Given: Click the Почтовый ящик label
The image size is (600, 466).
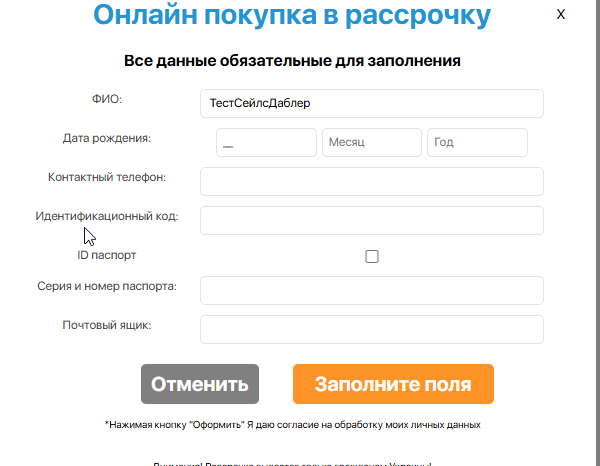Looking at the screenshot, I should [x=107, y=325].
